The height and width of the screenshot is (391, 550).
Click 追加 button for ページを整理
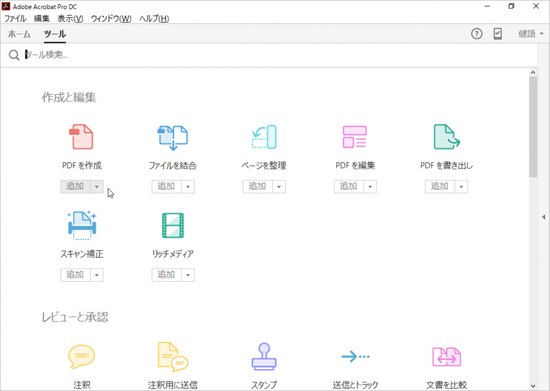pyautogui.click(x=258, y=187)
